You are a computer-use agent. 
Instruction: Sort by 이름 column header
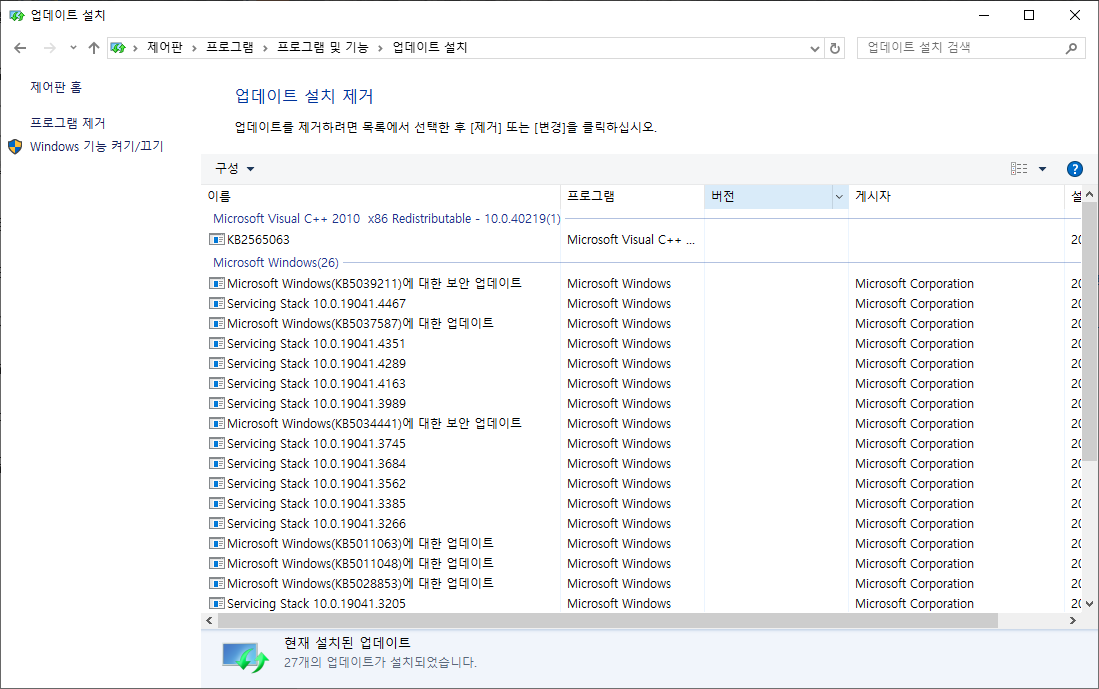381,196
